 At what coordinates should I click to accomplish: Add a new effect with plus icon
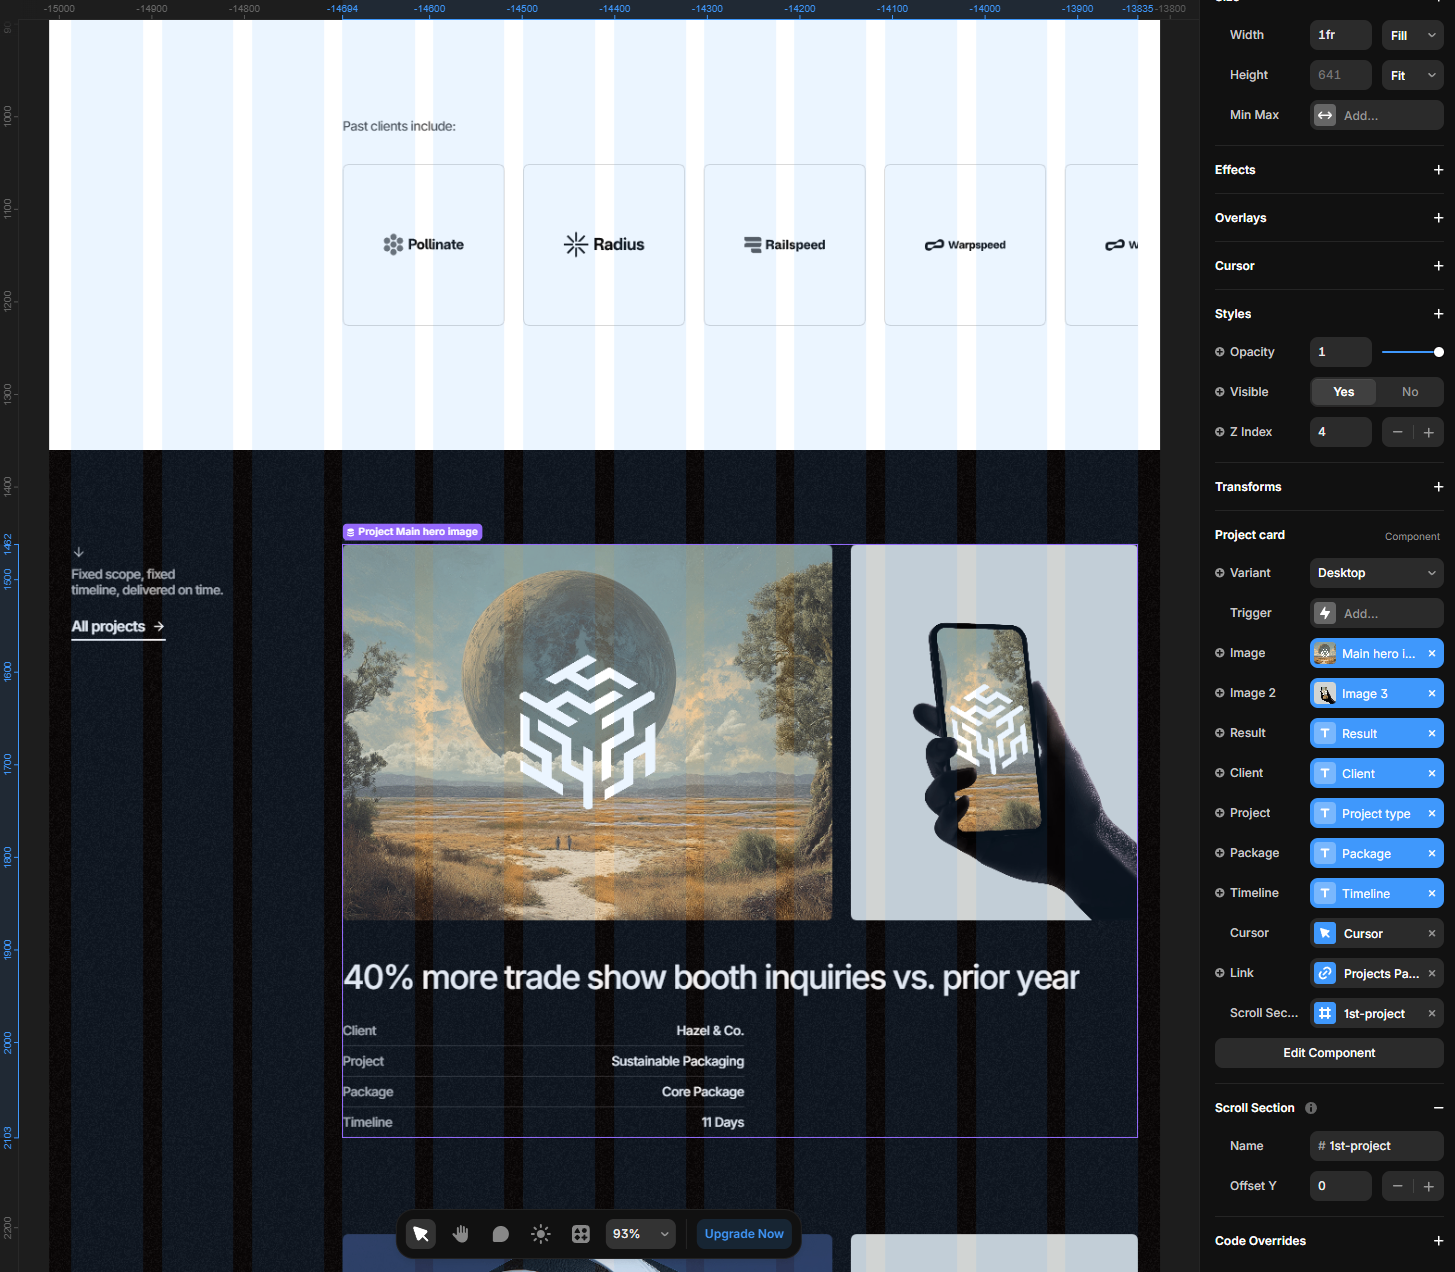1438,170
